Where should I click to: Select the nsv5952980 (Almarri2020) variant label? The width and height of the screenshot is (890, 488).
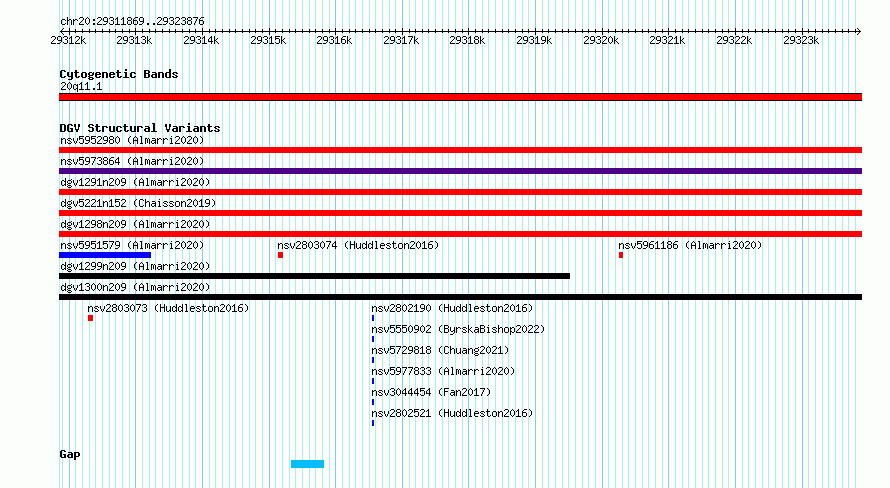(132, 140)
